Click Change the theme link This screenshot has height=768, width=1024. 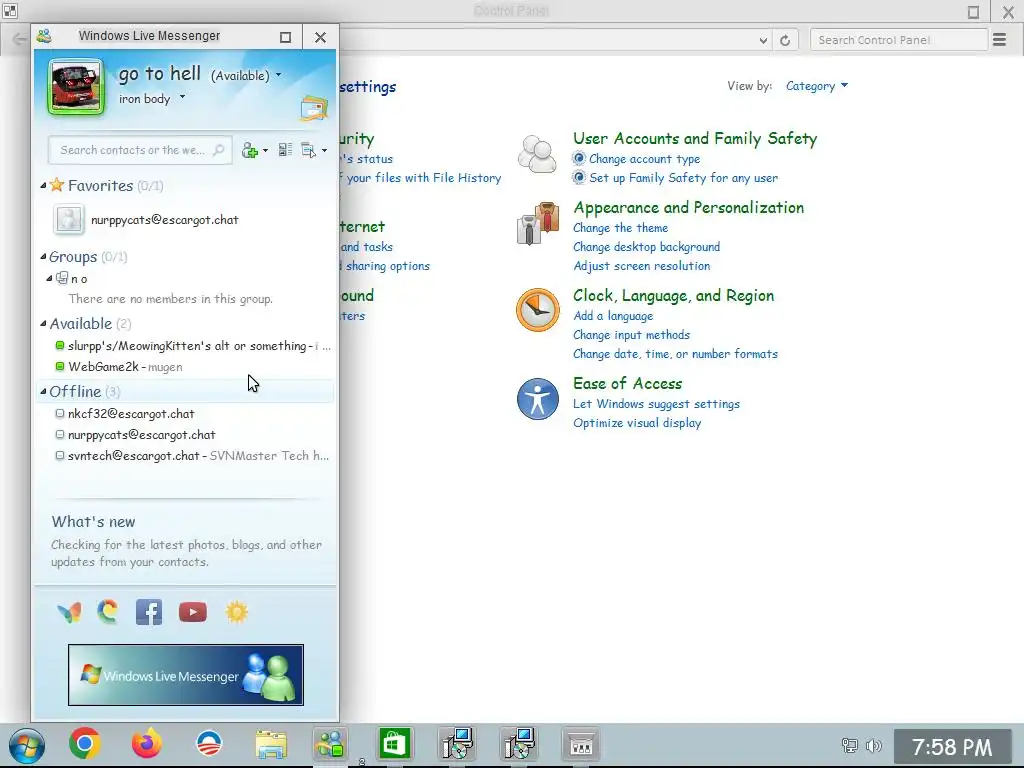coord(620,228)
